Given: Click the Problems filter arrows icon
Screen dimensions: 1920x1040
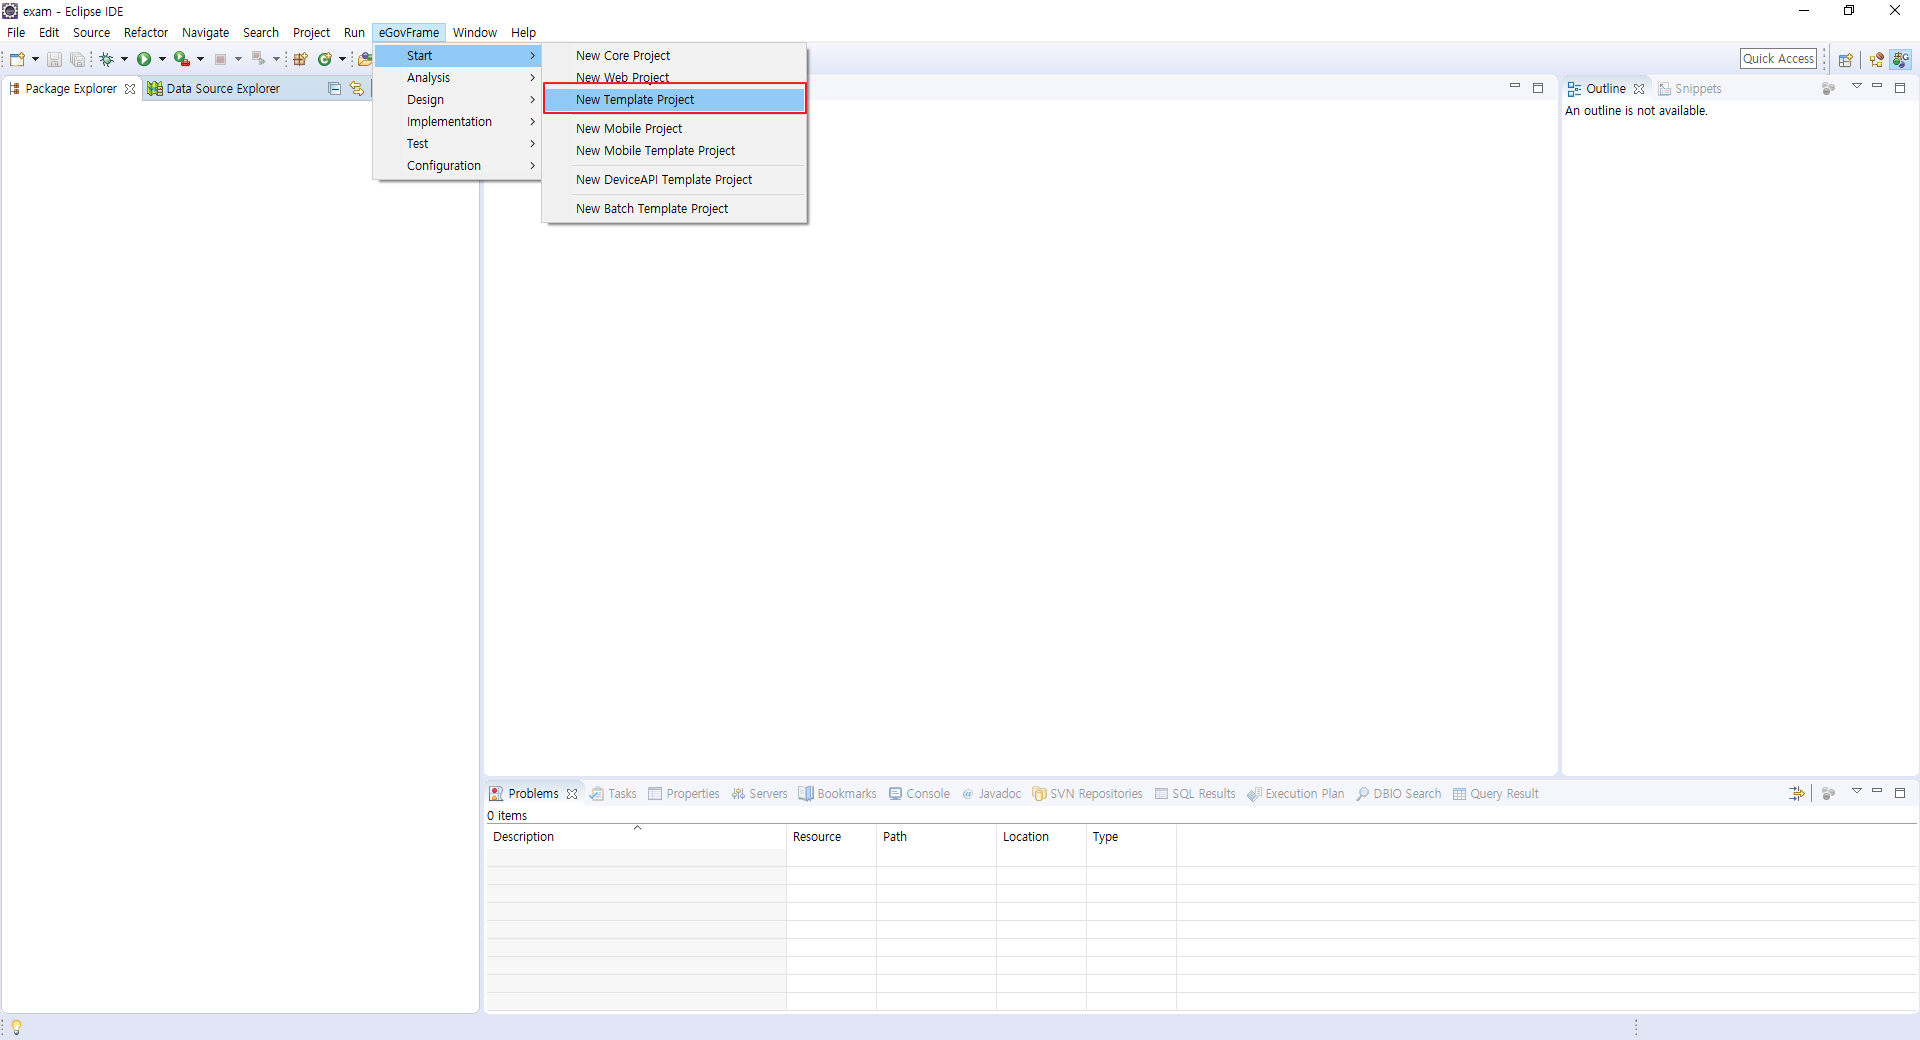Looking at the screenshot, I should coord(1797,793).
